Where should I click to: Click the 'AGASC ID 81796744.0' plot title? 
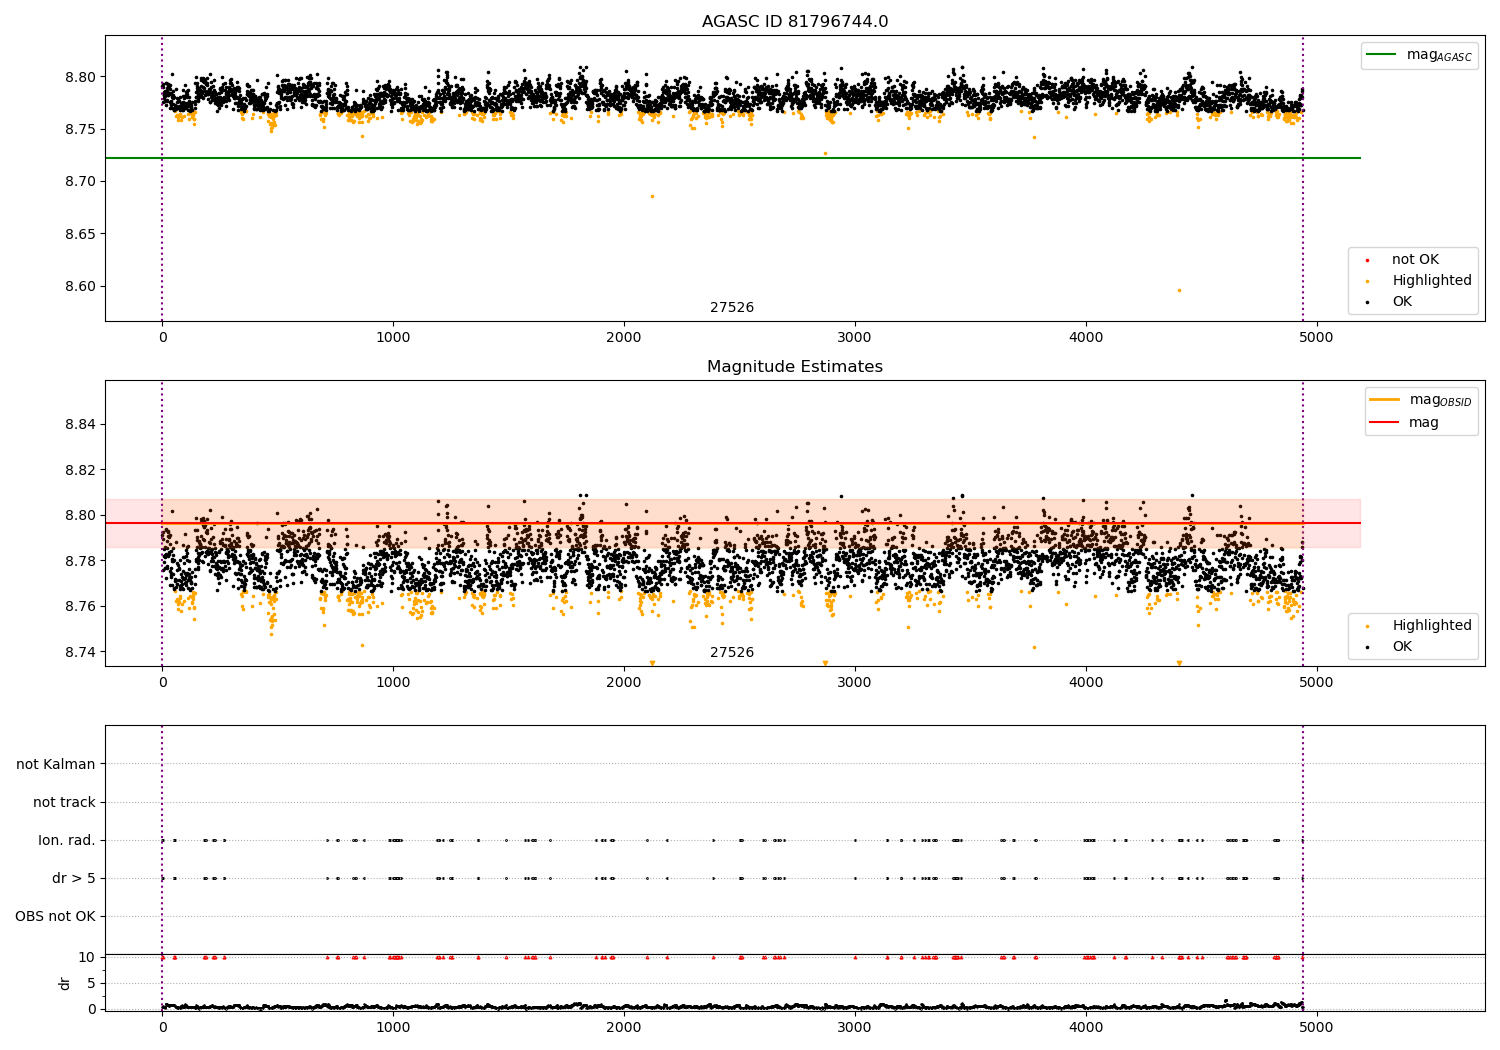pyautogui.click(x=794, y=22)
